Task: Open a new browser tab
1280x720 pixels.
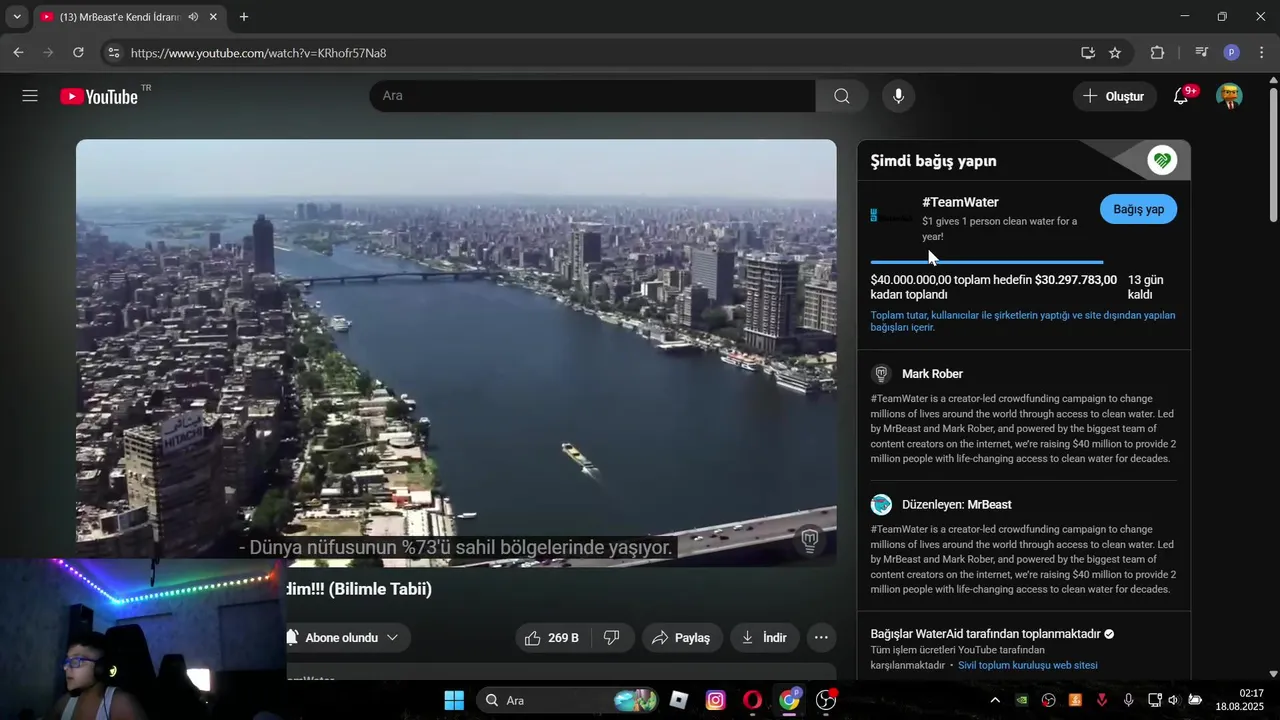Action: (x=244, y=17)
